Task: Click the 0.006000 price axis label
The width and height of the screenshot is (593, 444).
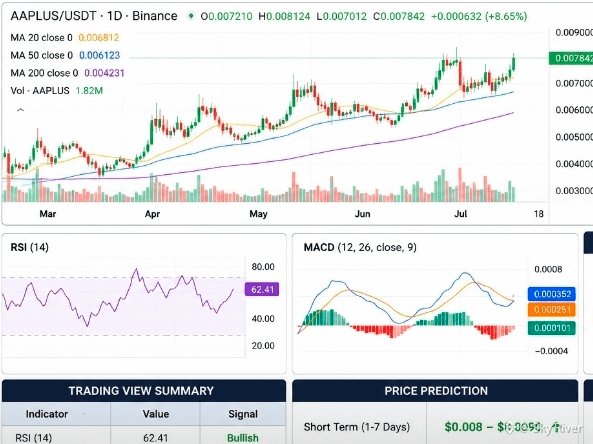Action: click(574, 110)
